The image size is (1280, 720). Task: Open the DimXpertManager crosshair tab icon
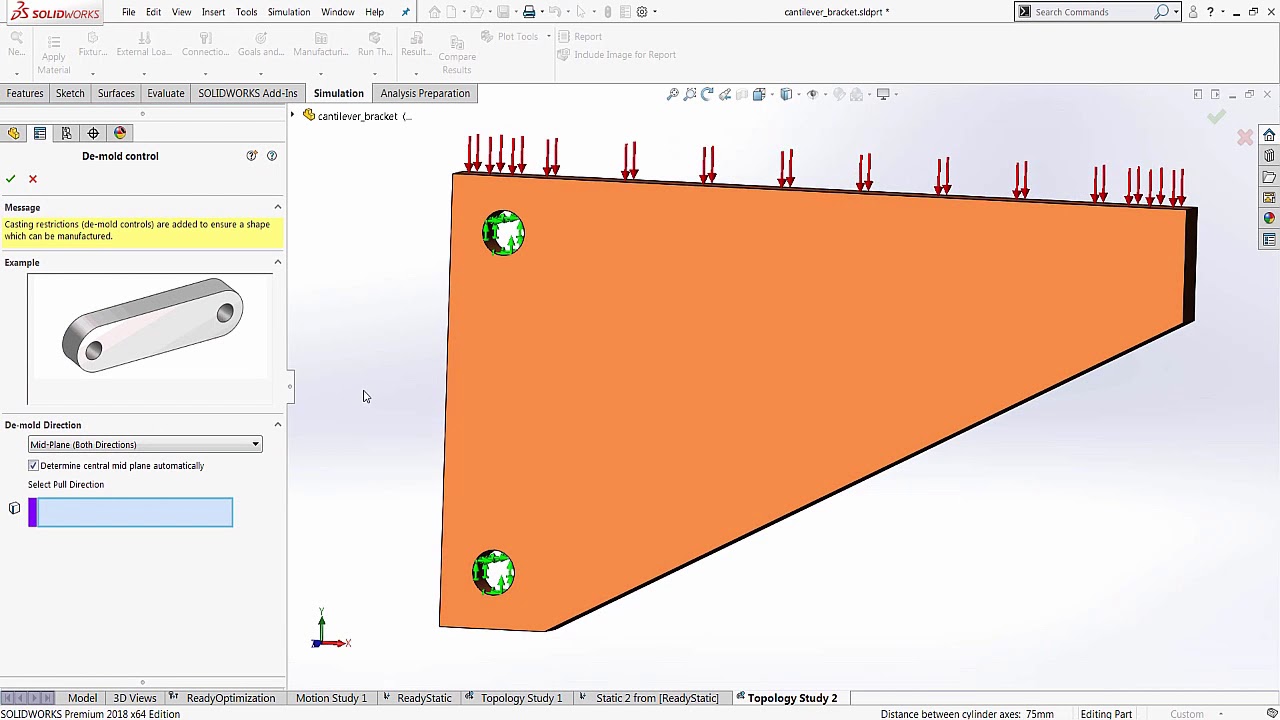point(93,133)
